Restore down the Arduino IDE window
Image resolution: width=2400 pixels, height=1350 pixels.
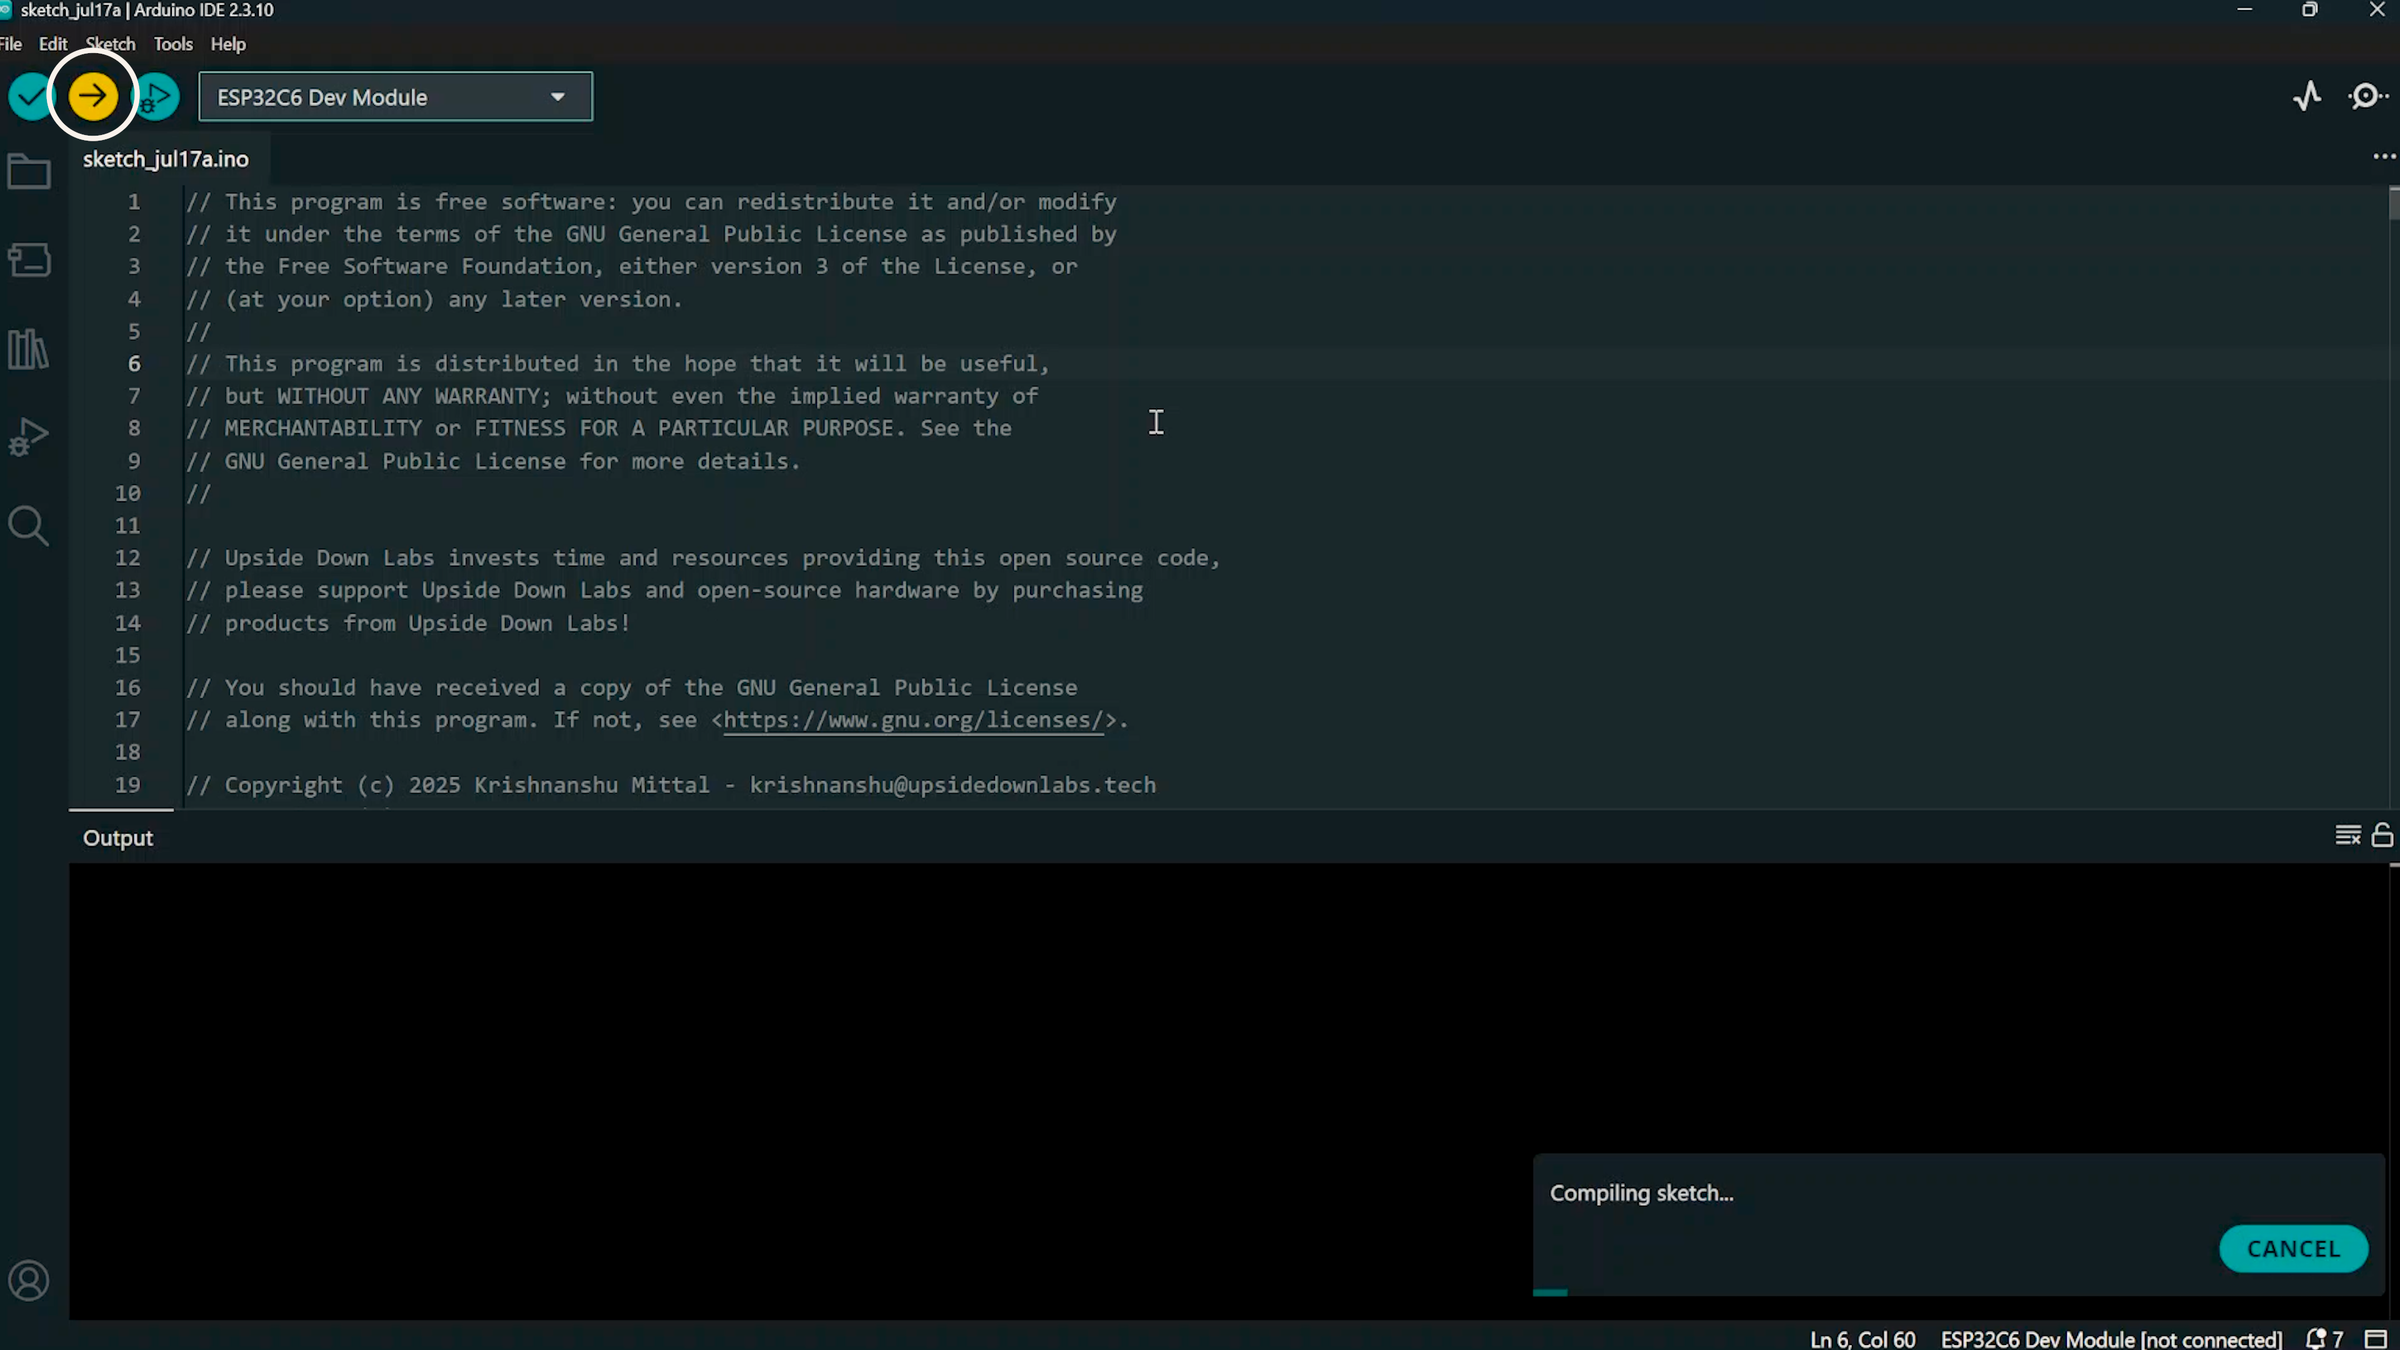click(x=2310, y=10)
